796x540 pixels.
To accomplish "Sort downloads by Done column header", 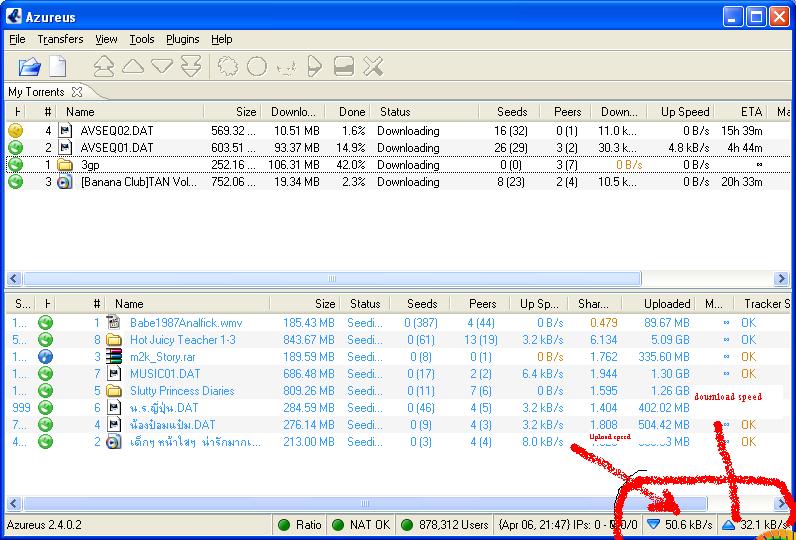I will [347, 112].
